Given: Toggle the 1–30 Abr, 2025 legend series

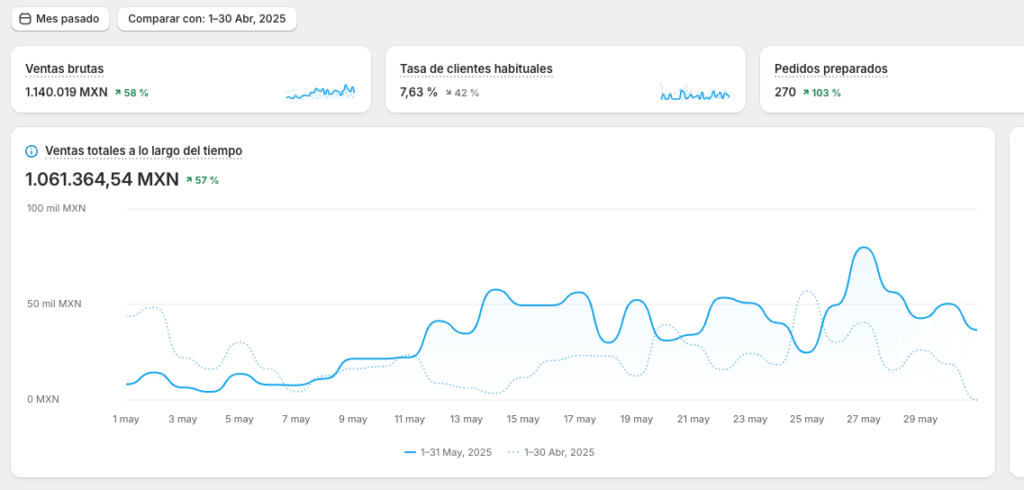Looking at the screenshot, I should (x=551, y=452).
